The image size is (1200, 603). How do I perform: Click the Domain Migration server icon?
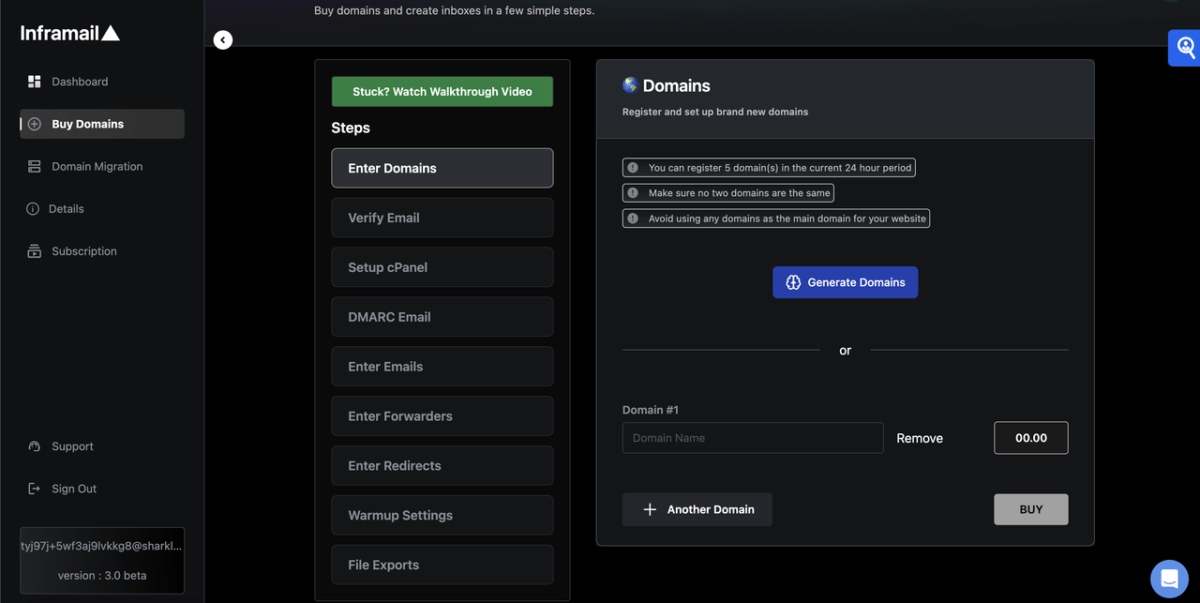pyautogui.click(x=34, y=167)
